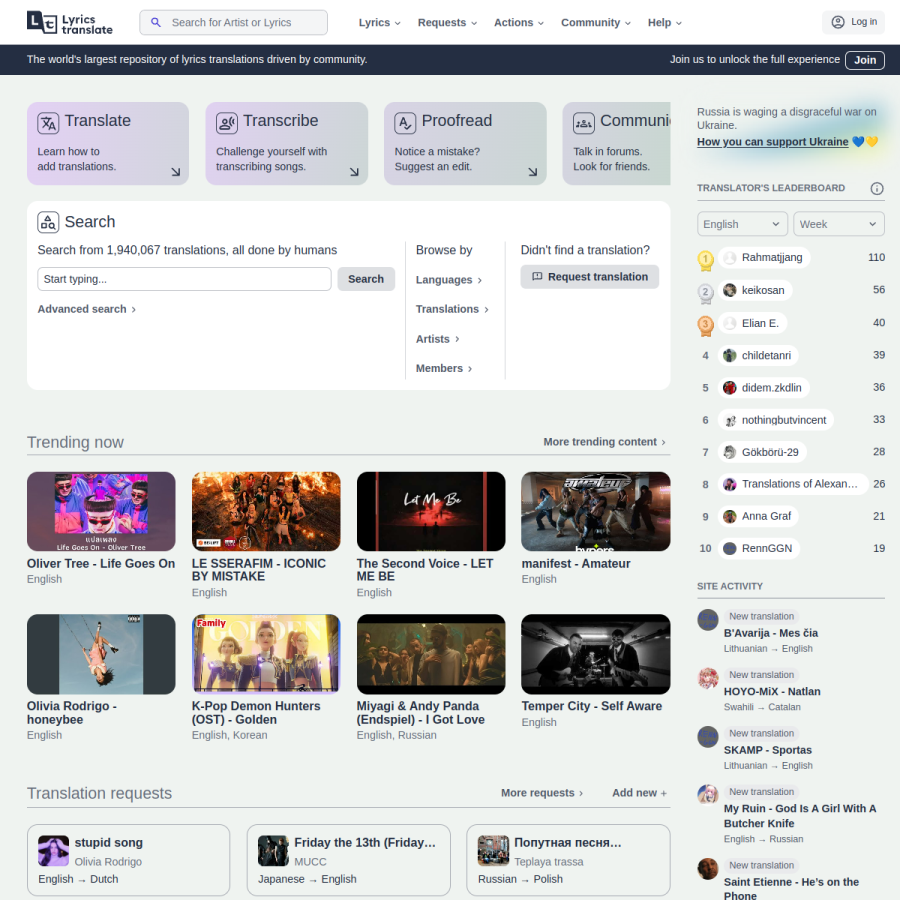
Task: Open nothingbutvincent's leaderboard entry
Action: click(775, 420)
